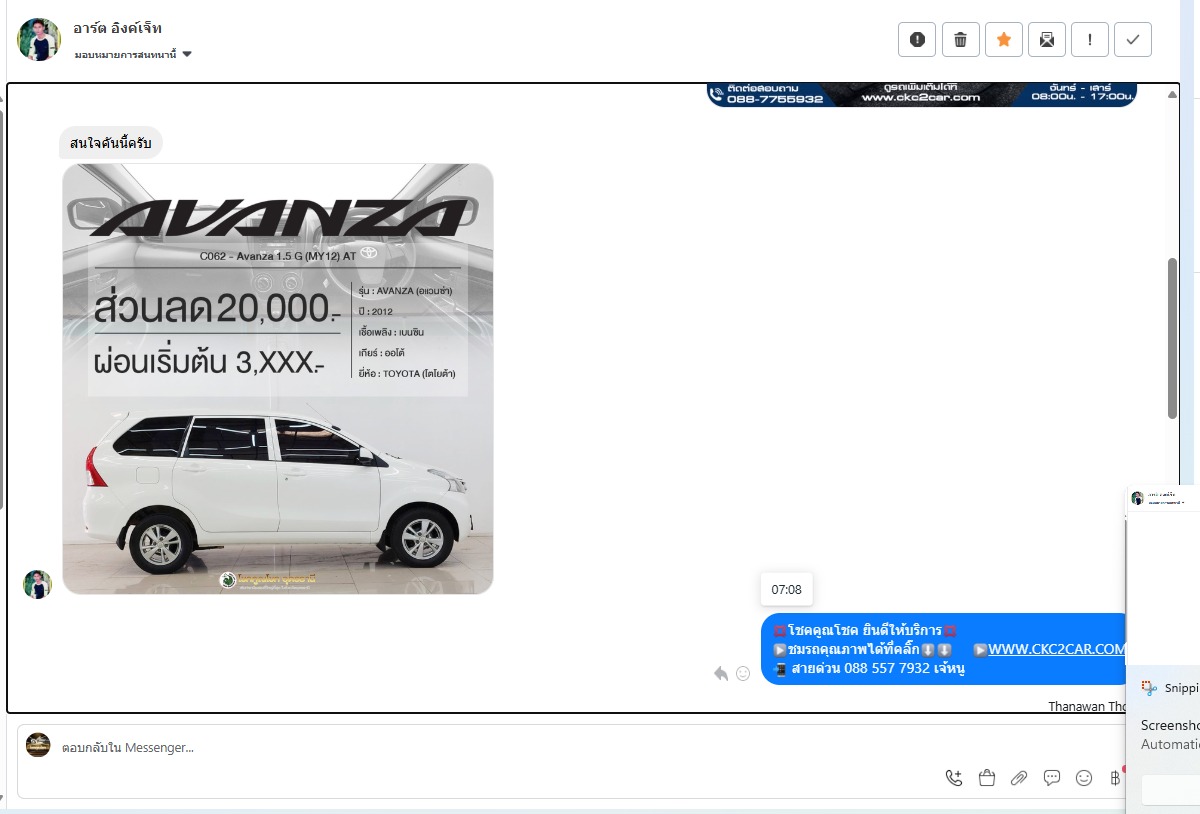Open the contact's avatar at top left
Screen dimensions: 1200x814
[39, 40]
